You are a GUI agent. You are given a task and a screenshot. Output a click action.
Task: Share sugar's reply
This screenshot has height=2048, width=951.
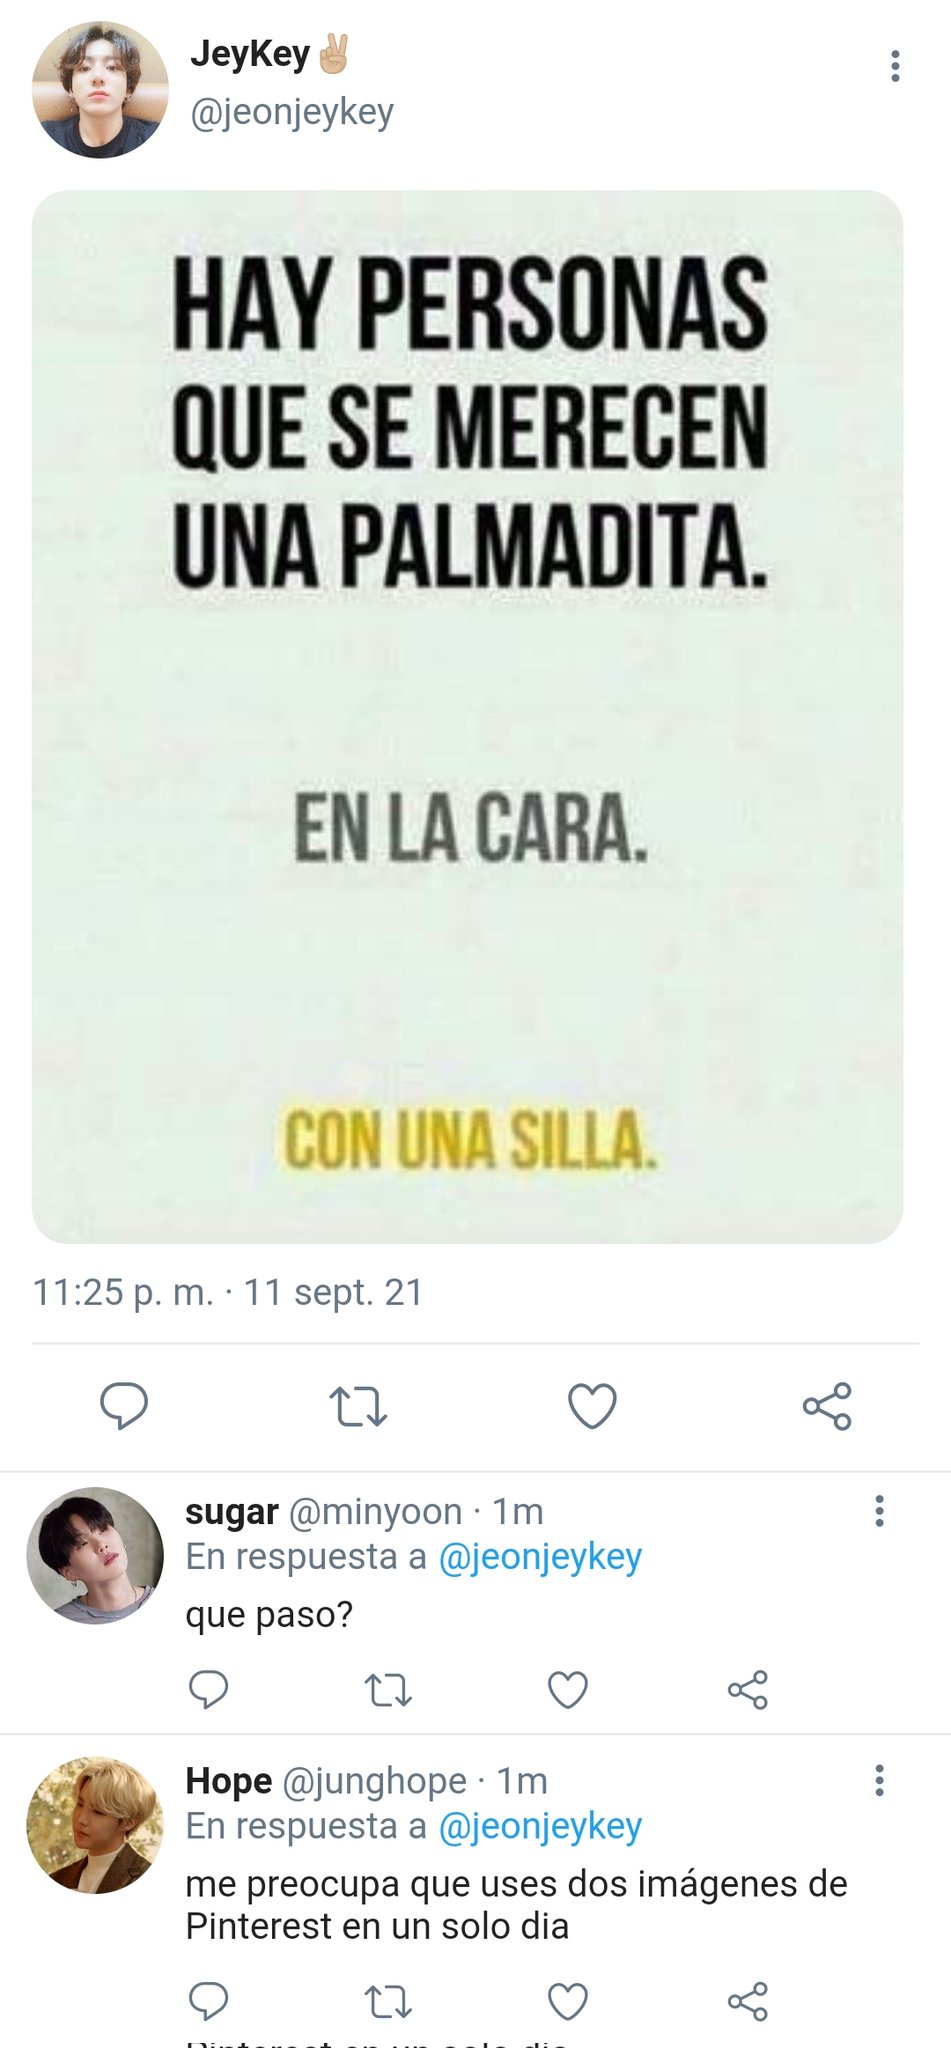747,1689
